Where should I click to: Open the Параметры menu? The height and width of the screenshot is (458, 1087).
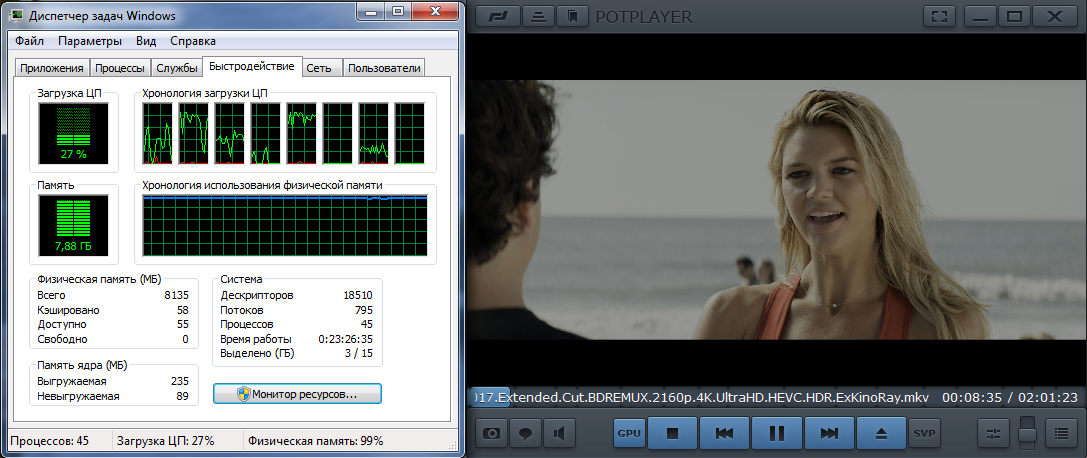point(89,41)
